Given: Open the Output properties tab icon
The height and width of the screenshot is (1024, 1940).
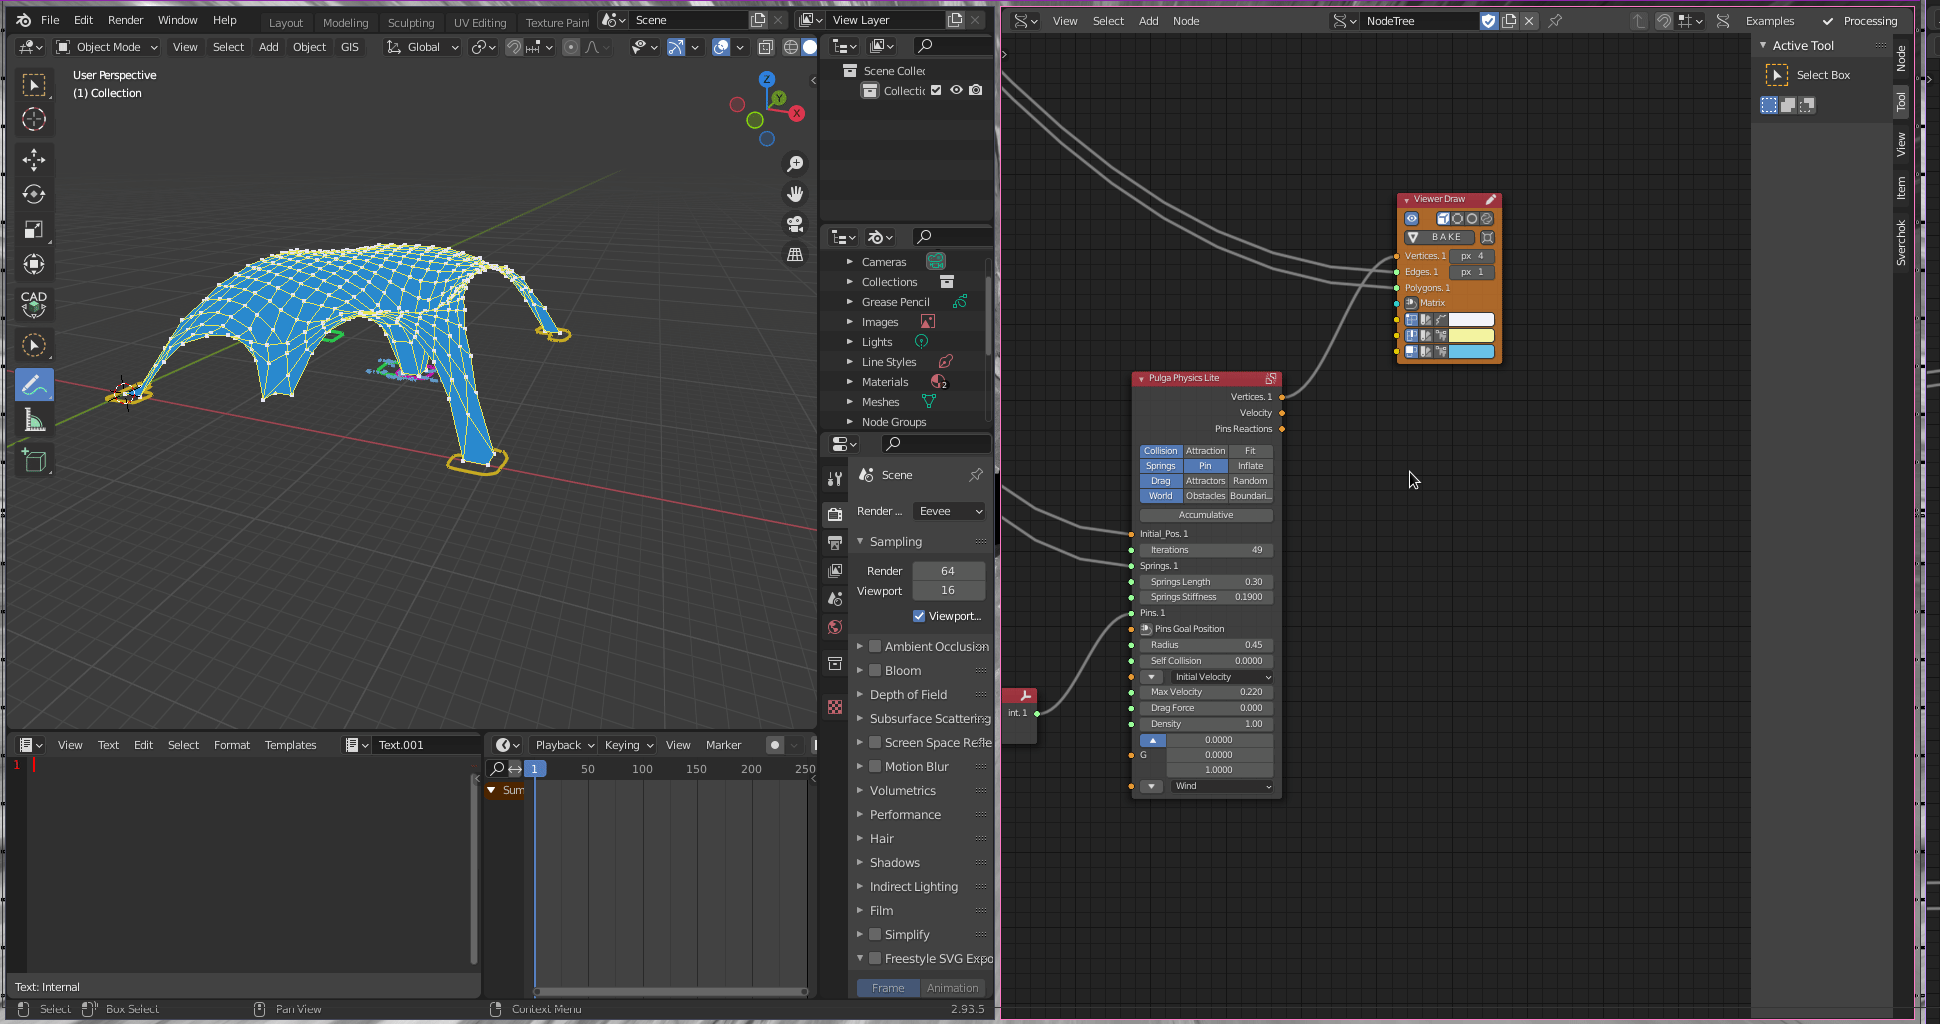Looking at the screenshot, I should tap(835, 542).
